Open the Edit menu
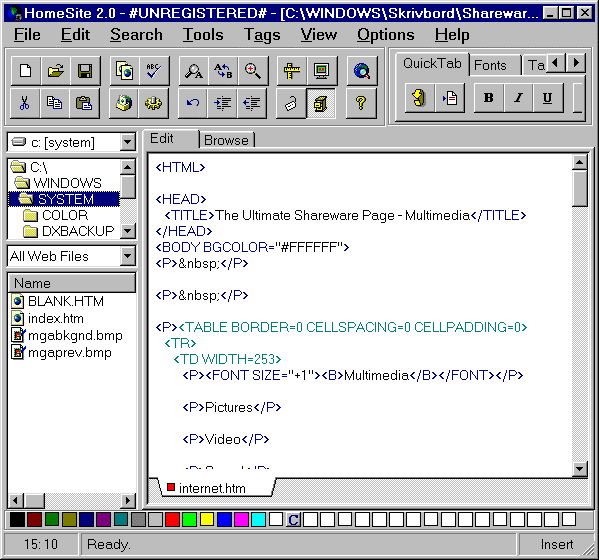The height and width of the screenshot is (560, 599). (x=75, y=35)
